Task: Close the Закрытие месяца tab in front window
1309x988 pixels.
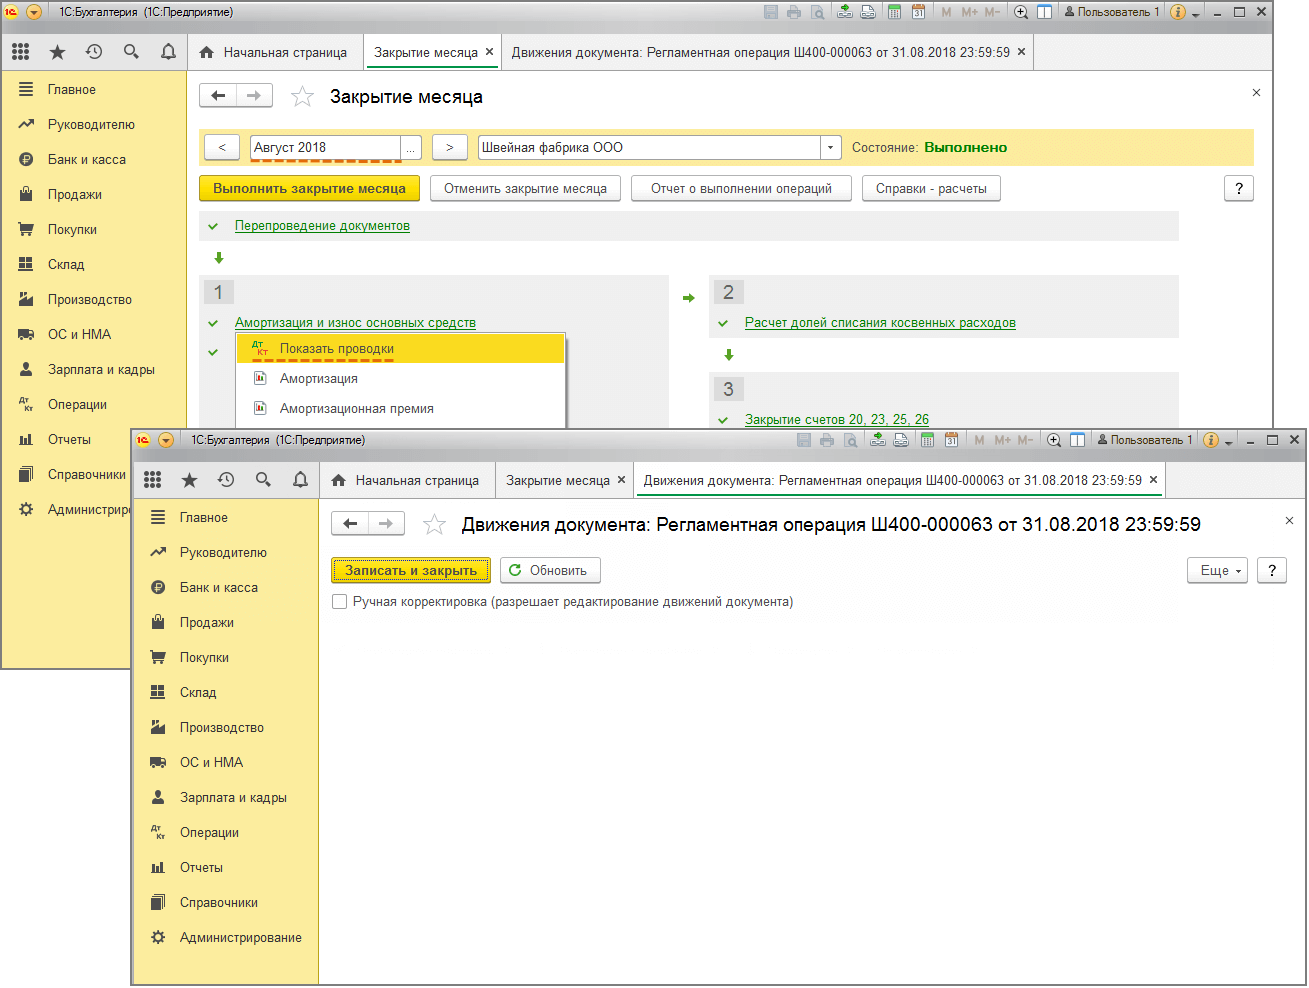Action: [621, 480]
